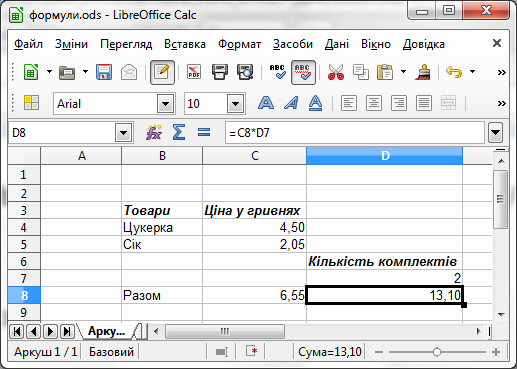Image resolution: width=517 pixels, height=369 pixels.
Task: Open the Довідка menu
Action: [x=423, y=44]
